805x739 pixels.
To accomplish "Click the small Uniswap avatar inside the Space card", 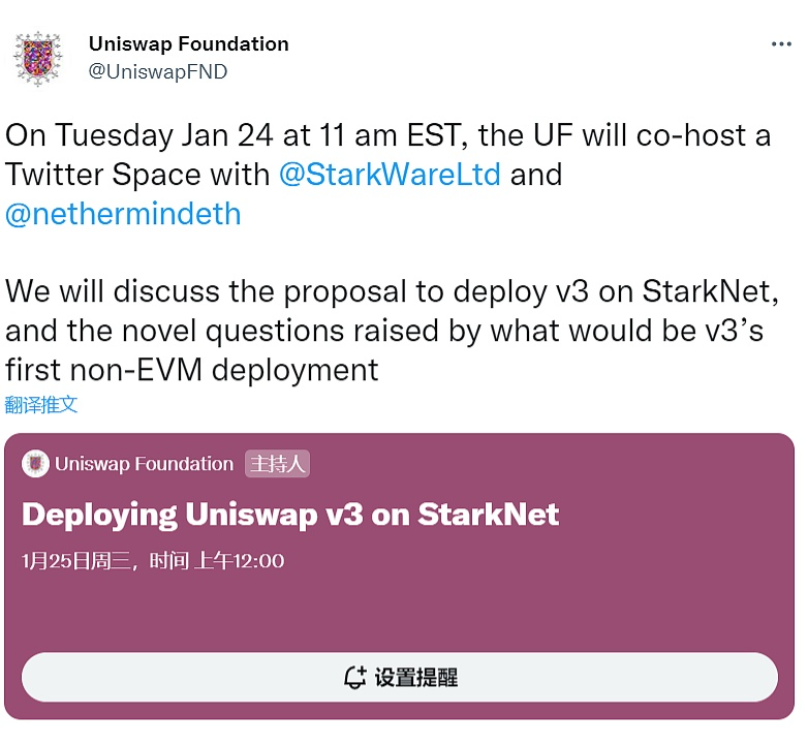I will click(35, 463).
